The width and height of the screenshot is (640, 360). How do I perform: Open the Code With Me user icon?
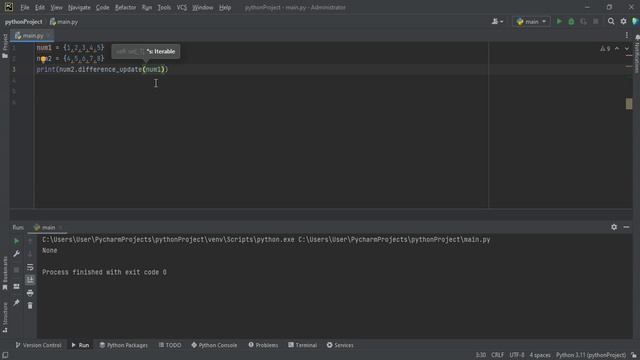[497, 22]
